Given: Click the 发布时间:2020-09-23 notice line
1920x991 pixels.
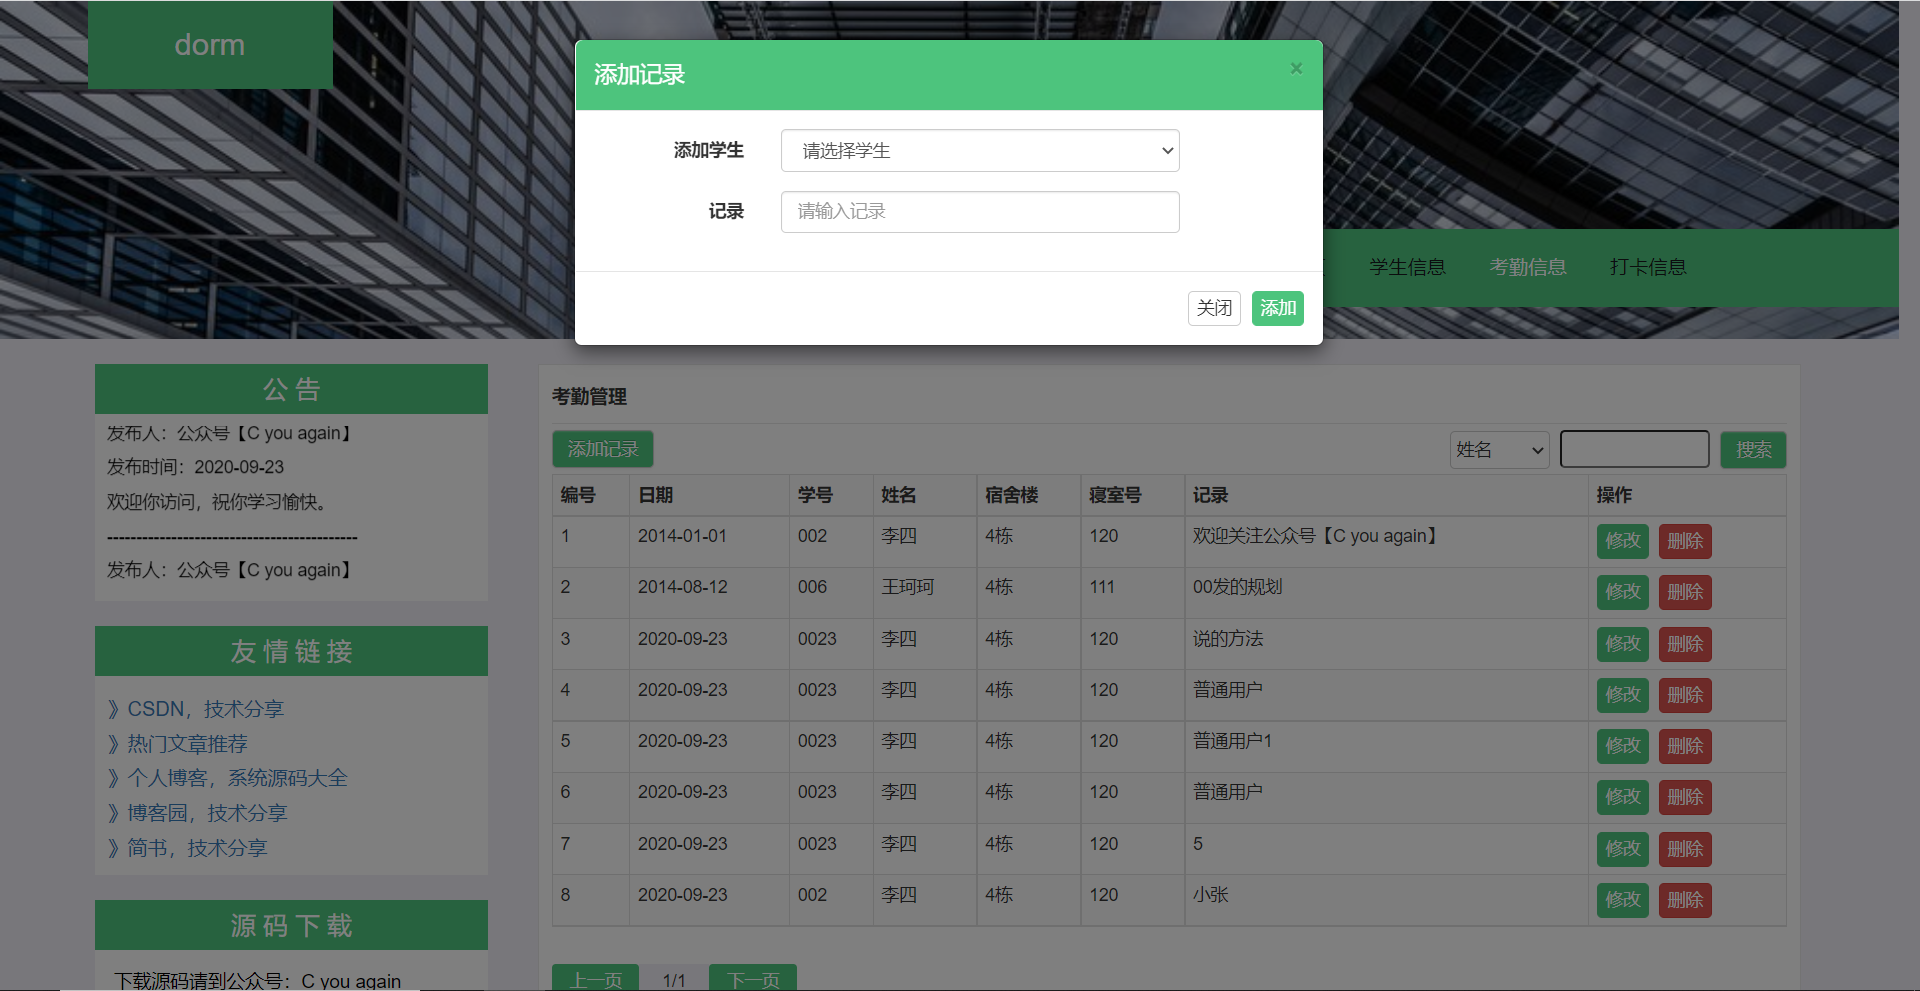Looking at the screenshot, I should click(196, 467).
